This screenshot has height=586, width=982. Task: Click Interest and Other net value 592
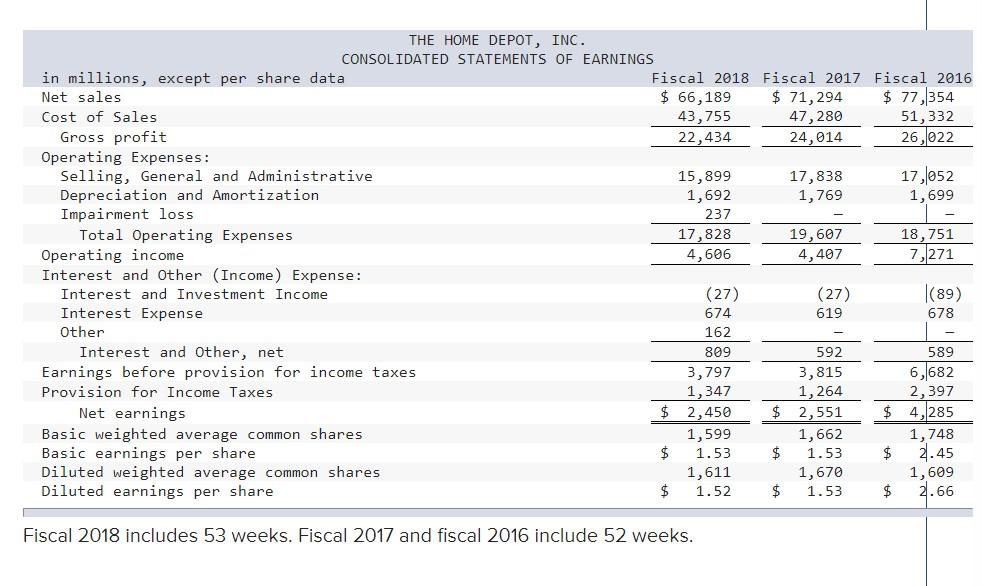829,352
